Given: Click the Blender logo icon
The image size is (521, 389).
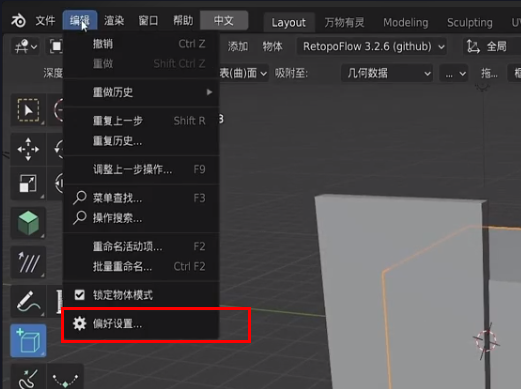Looking at the screenshot, I should [x=18, y=21].
